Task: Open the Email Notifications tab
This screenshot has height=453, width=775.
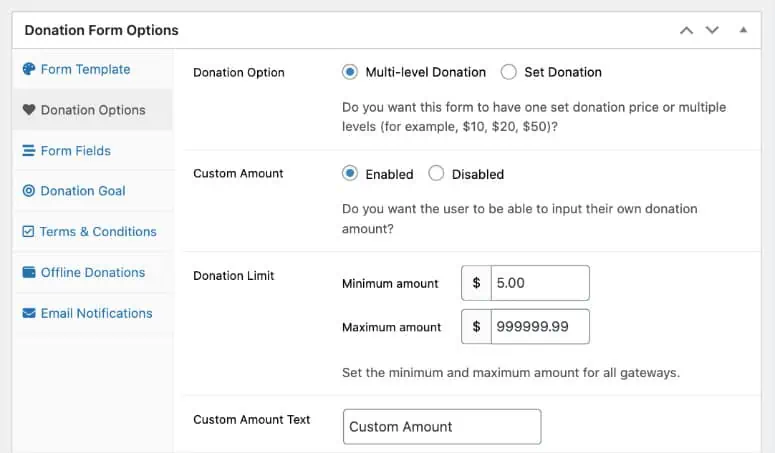Action: (93, 313)
